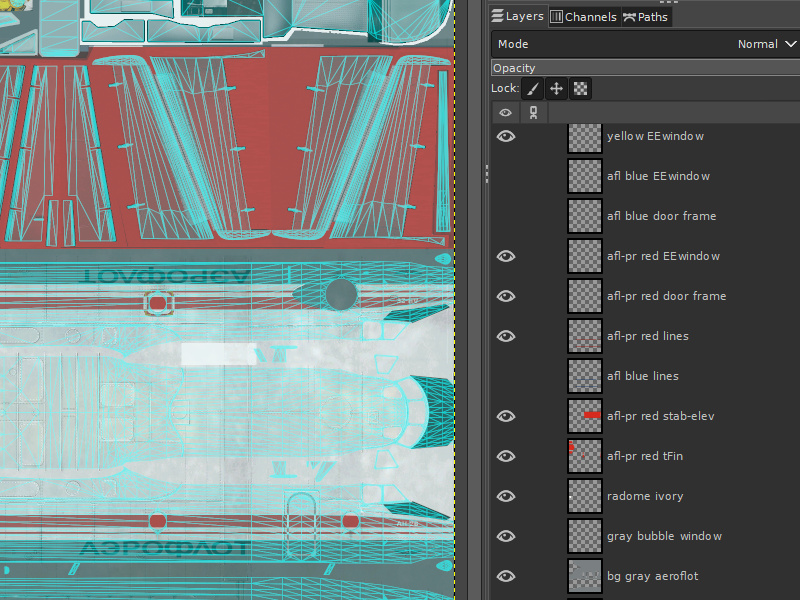800x600 pixels.
Task: Click the eye icon for afl-pr red lines
Action: point(506,336)
